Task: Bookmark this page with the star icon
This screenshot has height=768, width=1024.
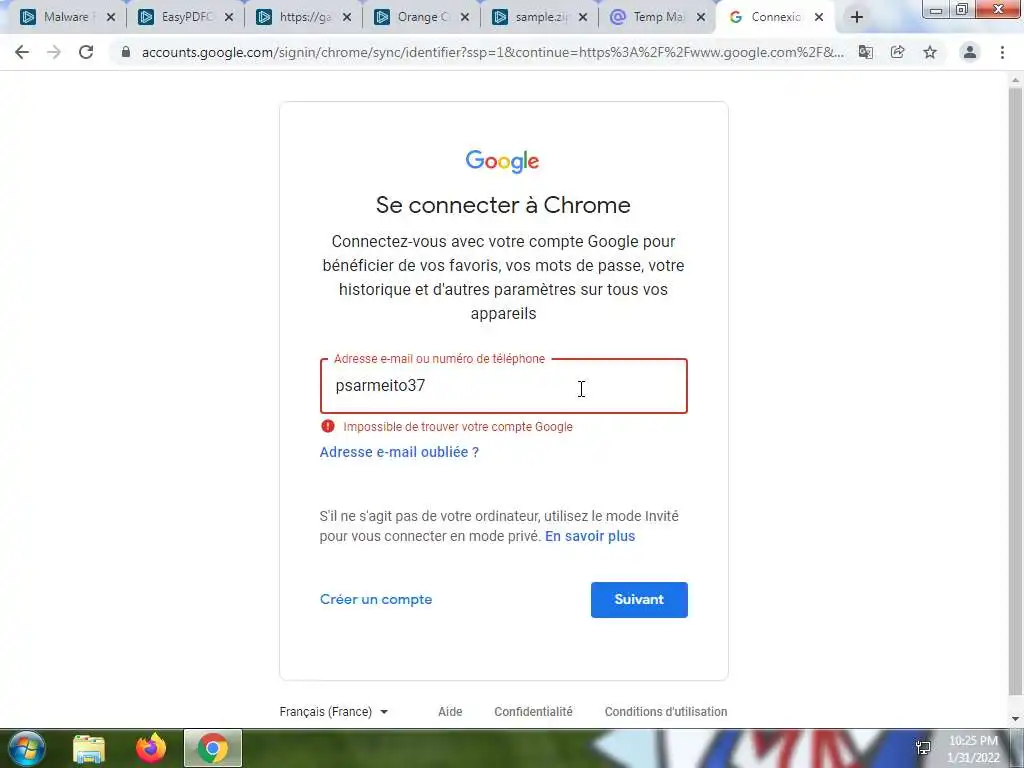Action: [930, 52]
